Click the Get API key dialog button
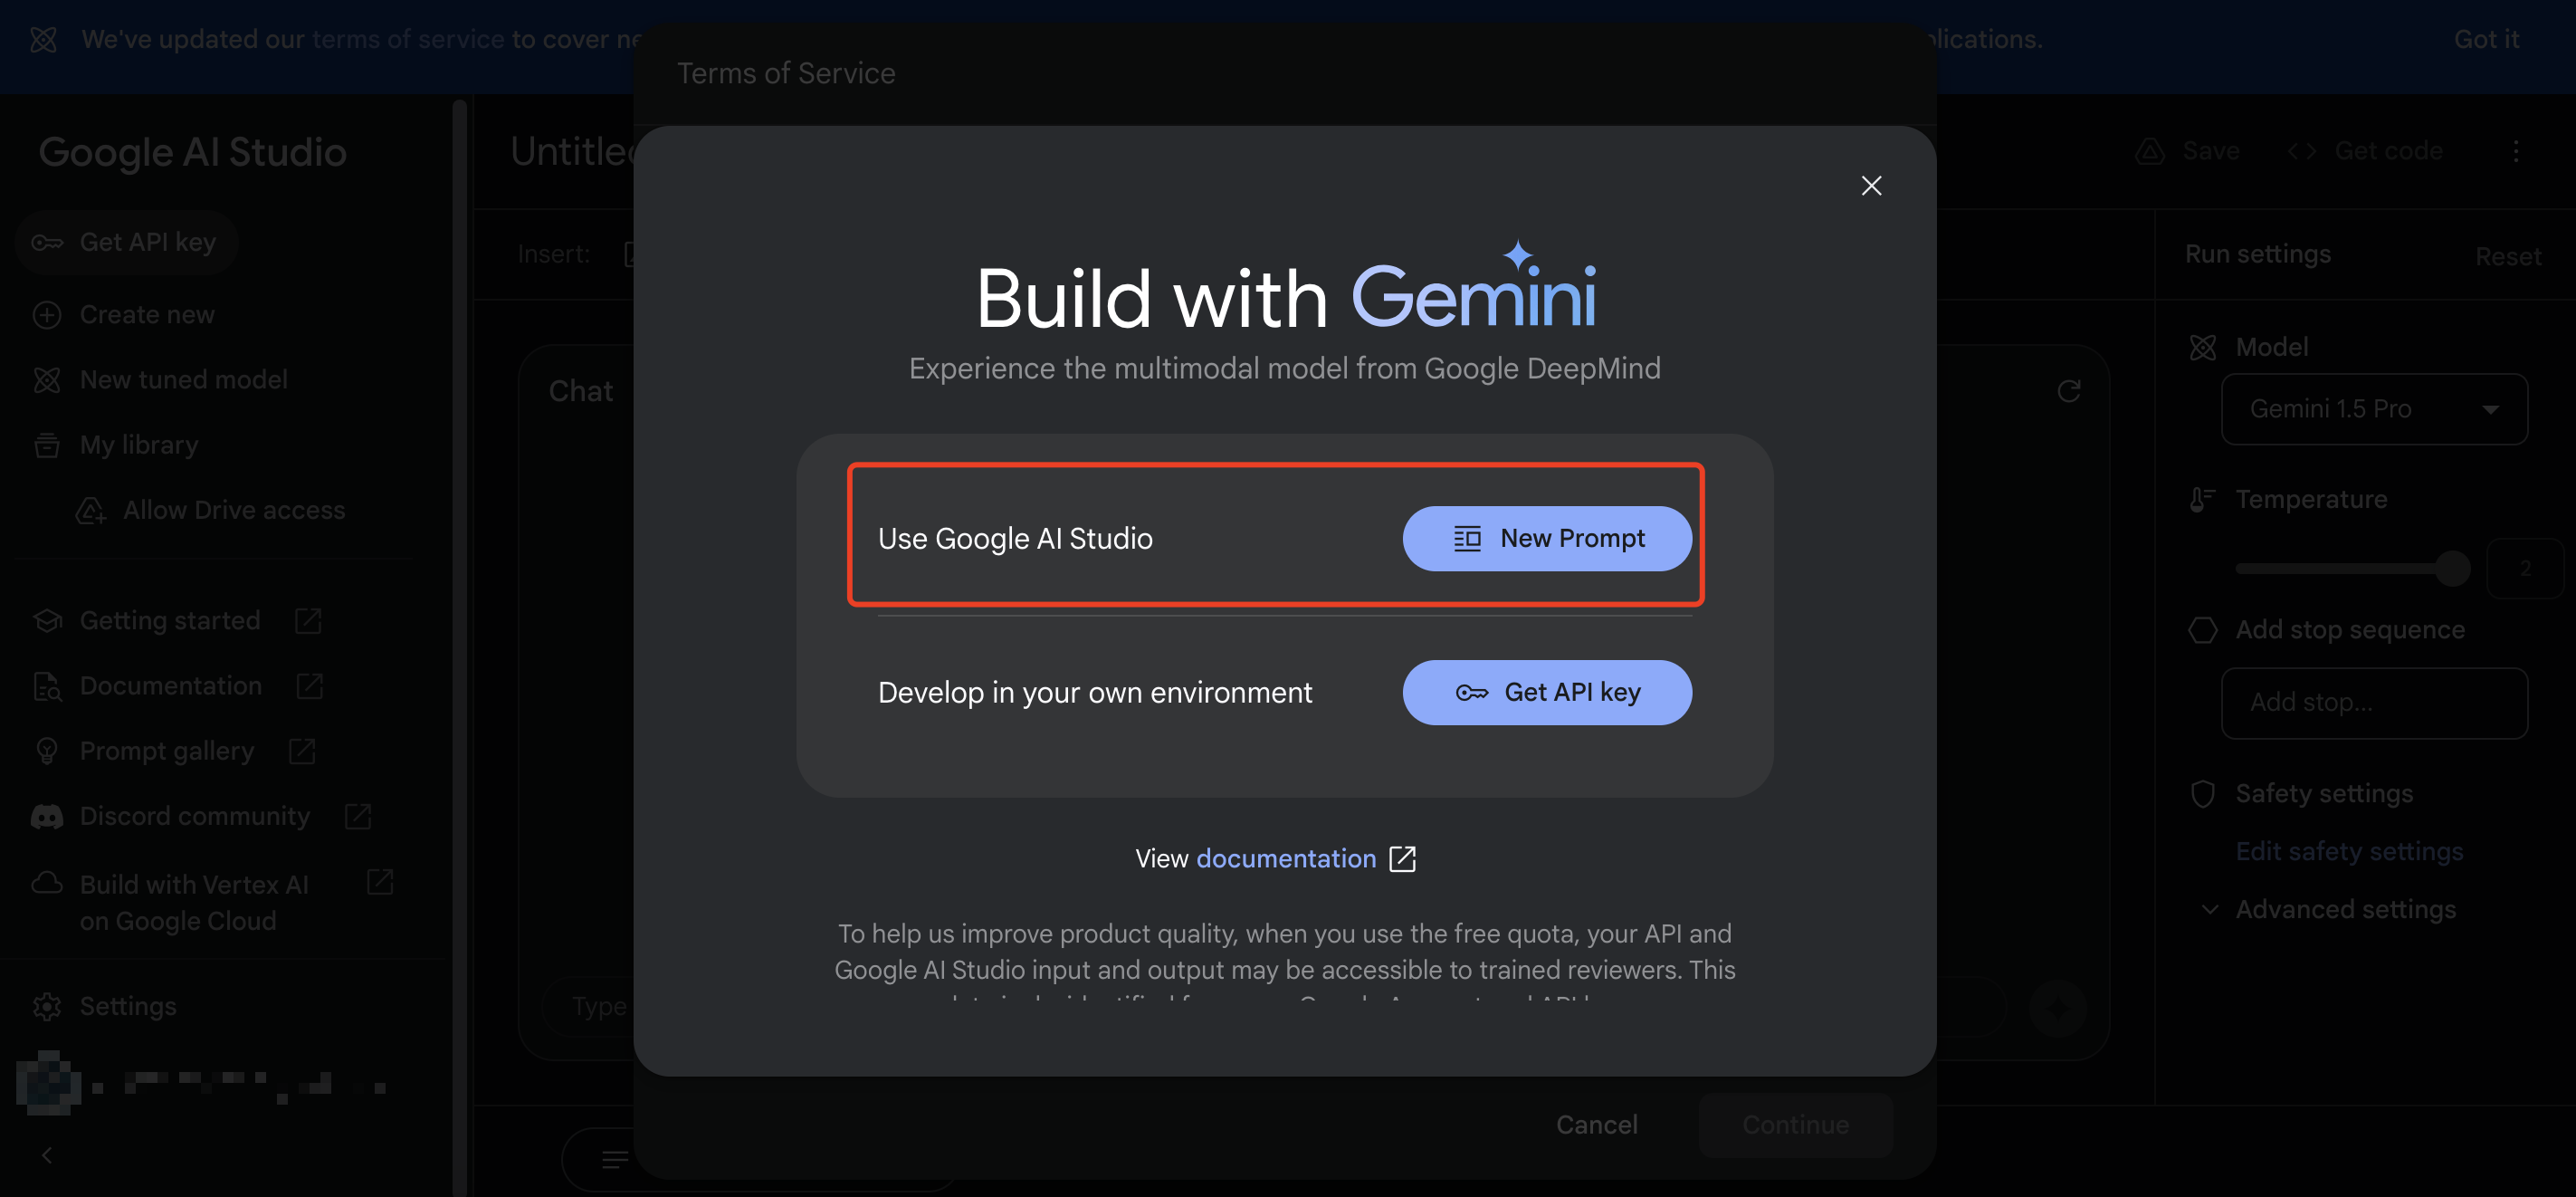 (x=1546, y=692)
